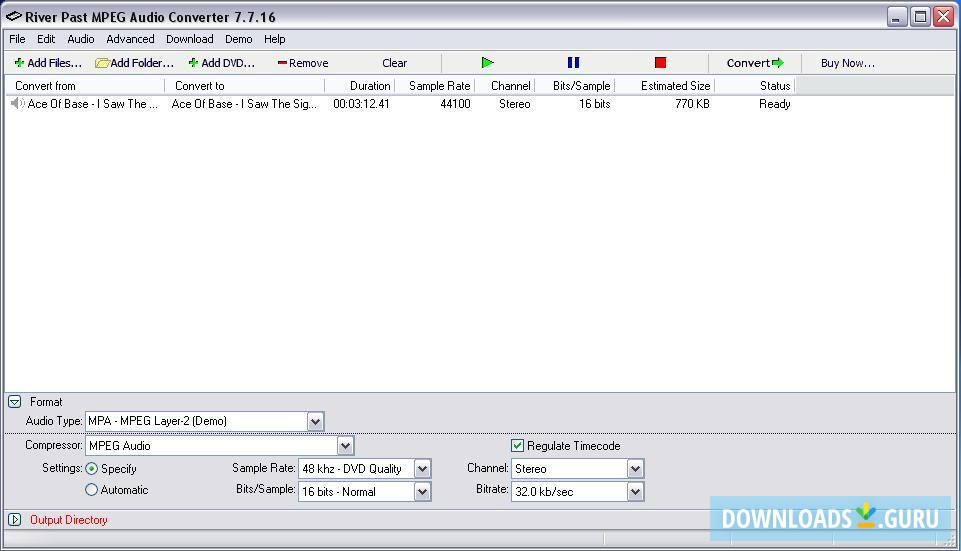Viewport: 961px width, 551px height.
Task: Open the Bits/Sample dropdown
Action: 422,492
